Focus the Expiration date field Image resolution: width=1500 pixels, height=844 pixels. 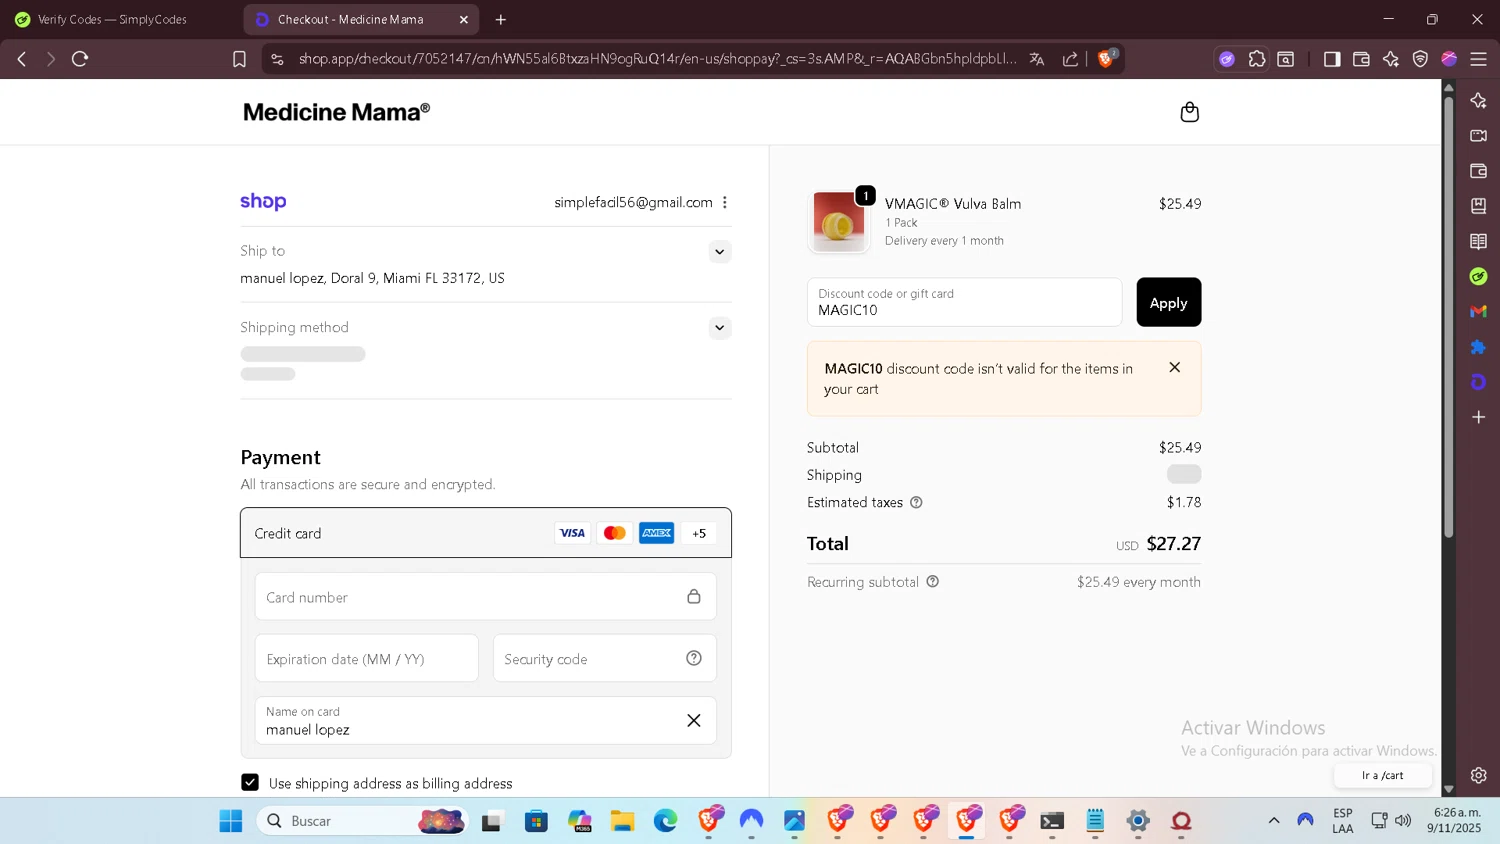(x=367, y=659)
